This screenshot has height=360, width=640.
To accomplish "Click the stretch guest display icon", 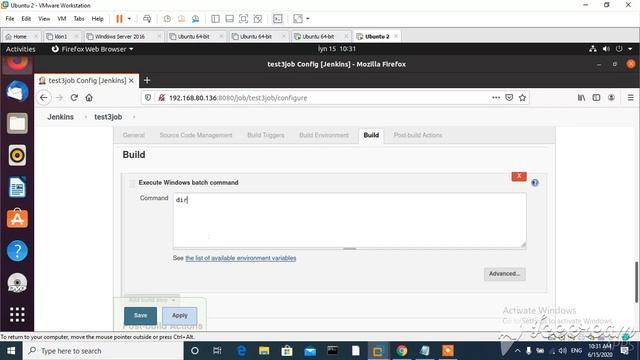I will point(298,19).
